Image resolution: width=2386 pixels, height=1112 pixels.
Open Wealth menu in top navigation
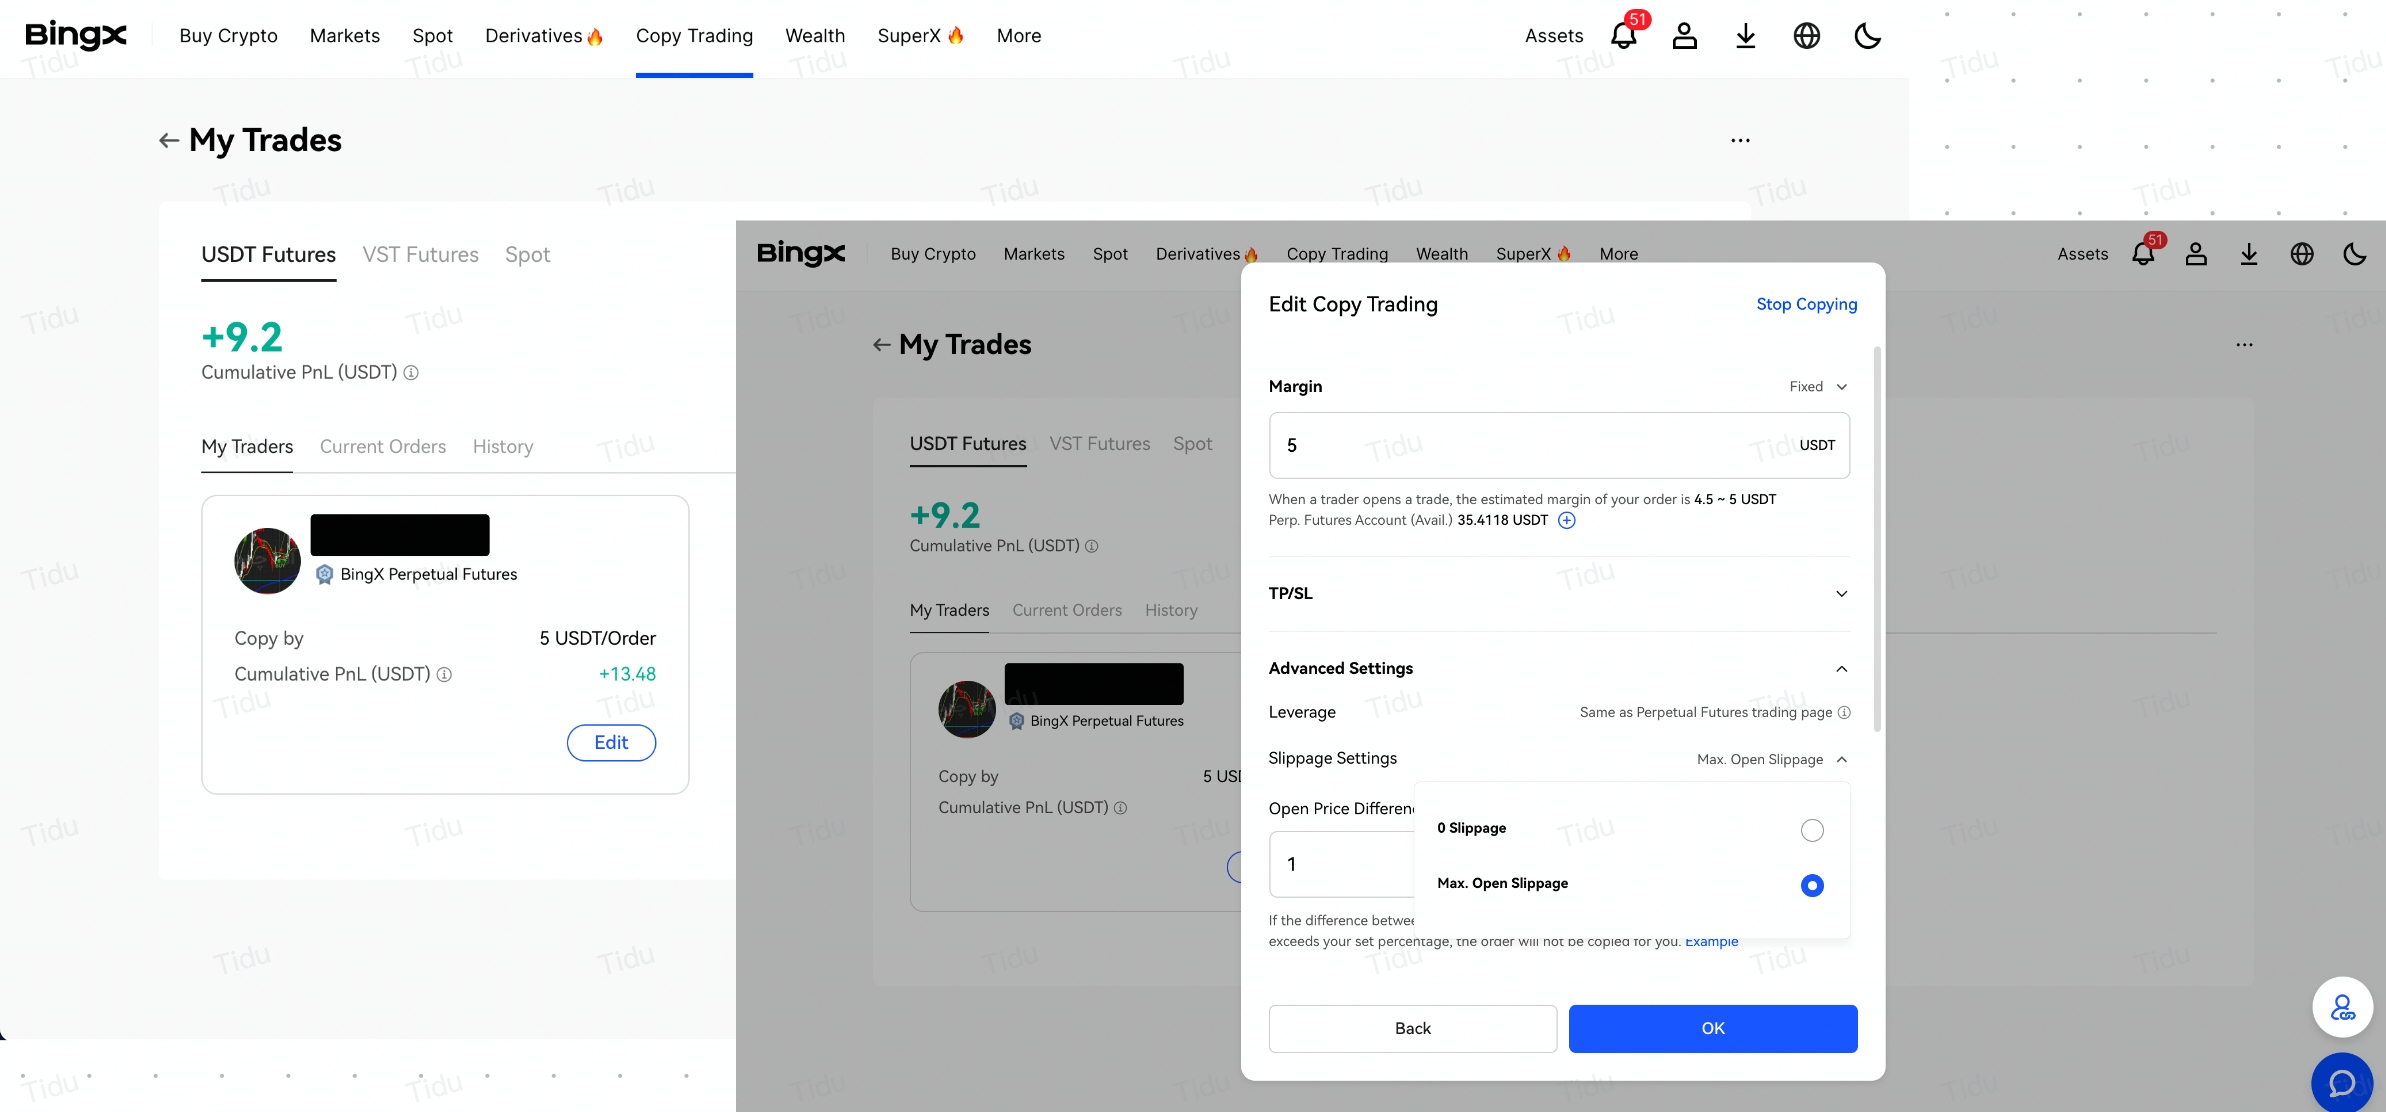pyautogui.click(x=815, y=36)
